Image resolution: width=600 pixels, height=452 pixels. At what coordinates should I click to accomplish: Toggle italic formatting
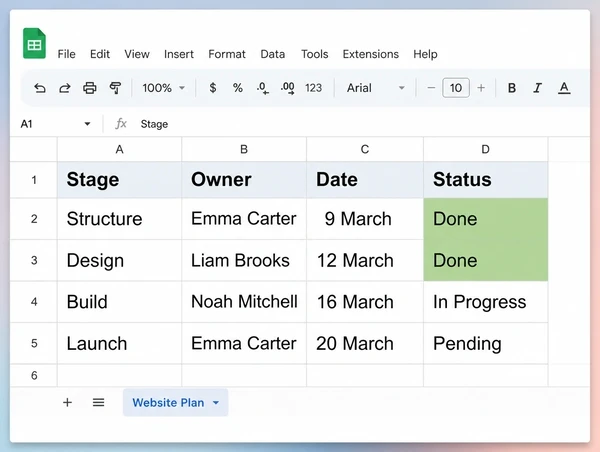pyautogui.click(x=537, y=88)
